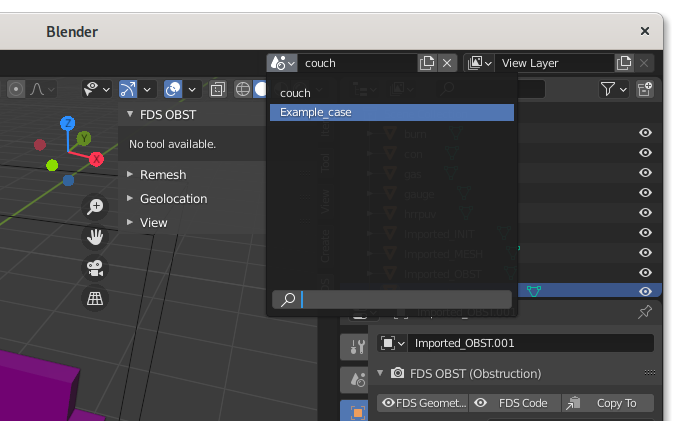Open the scene browse dropdown icon
Image resolution: width=682 pixels, height=421 pixels.
click(x=282, y=63)
